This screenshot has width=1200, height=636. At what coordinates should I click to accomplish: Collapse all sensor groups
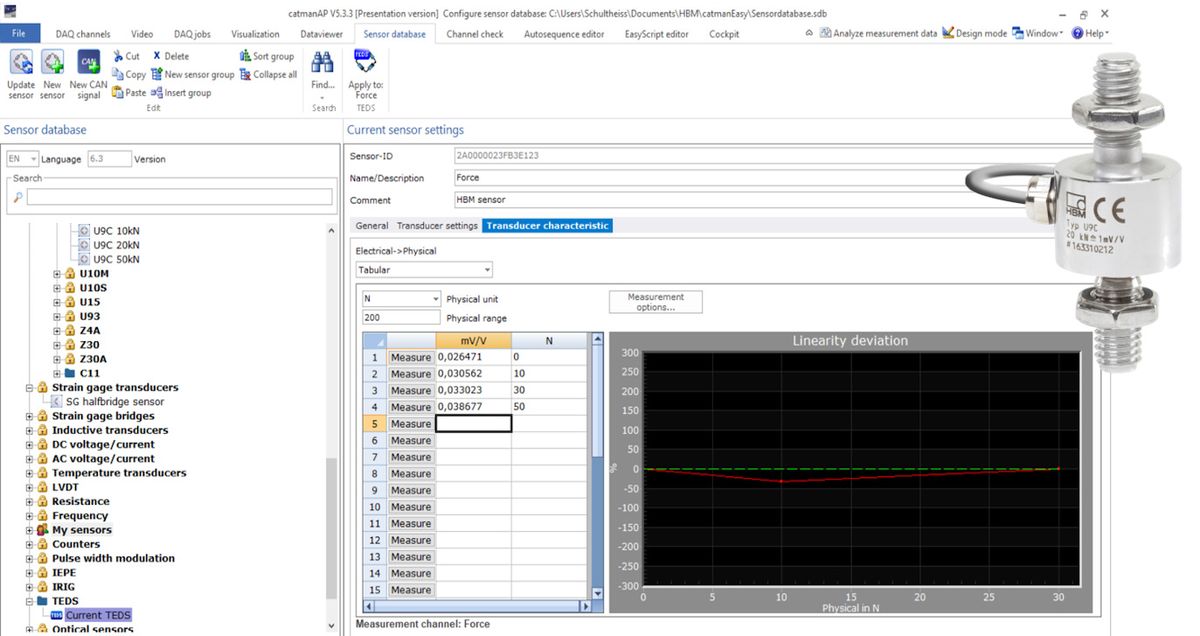tap(268, 74)
